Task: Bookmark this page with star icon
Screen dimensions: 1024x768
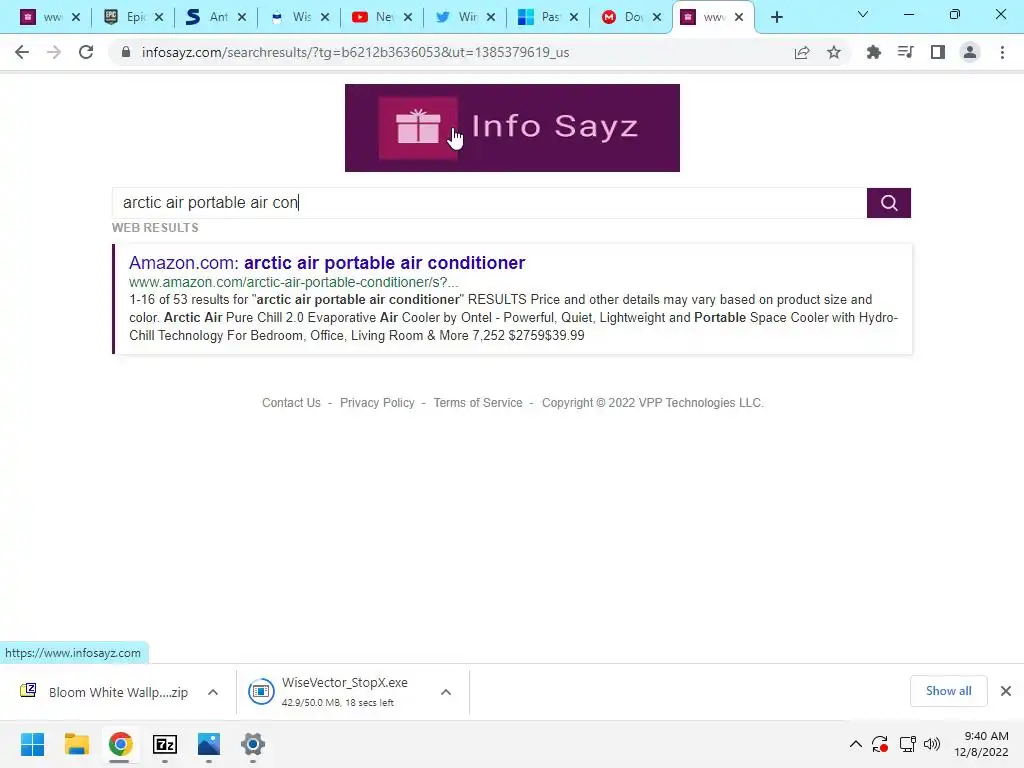Action: 834,52
